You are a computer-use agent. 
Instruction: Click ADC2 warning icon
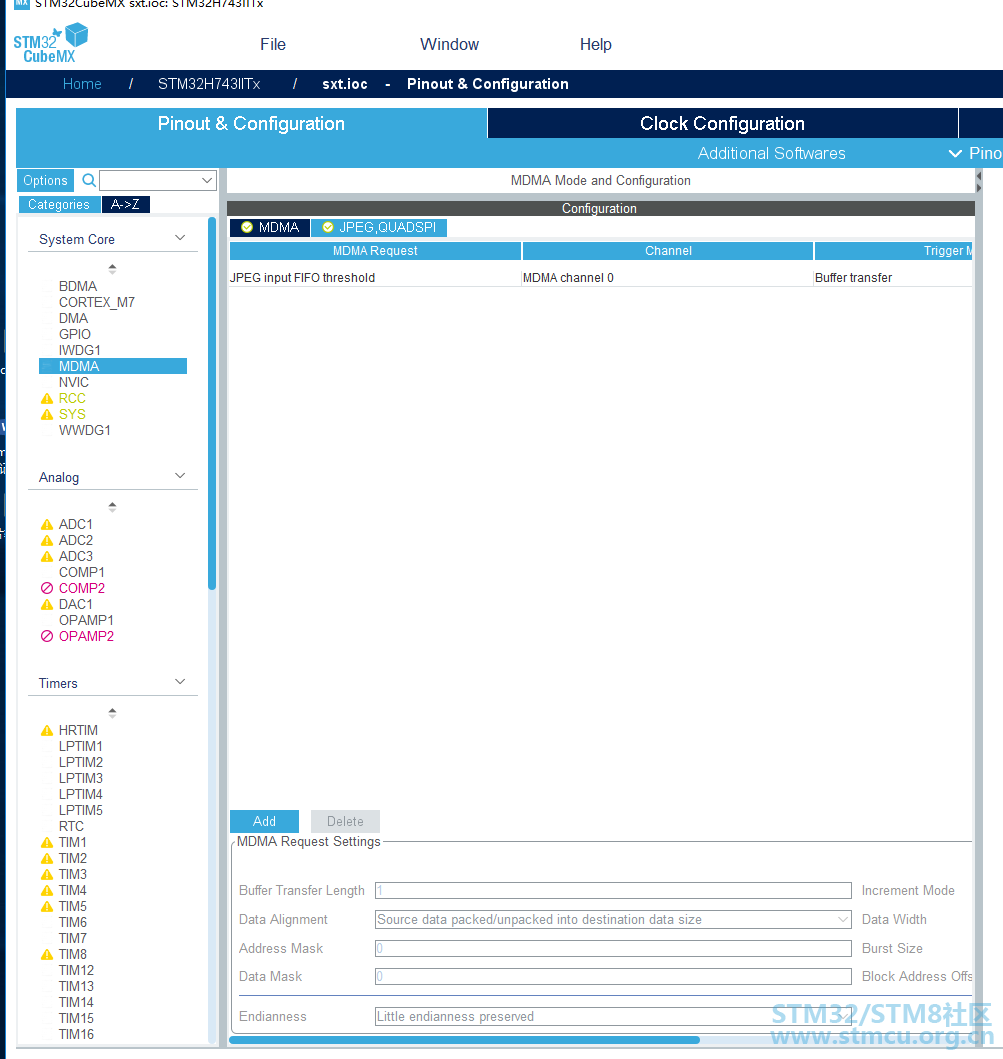tap(47, 541)
